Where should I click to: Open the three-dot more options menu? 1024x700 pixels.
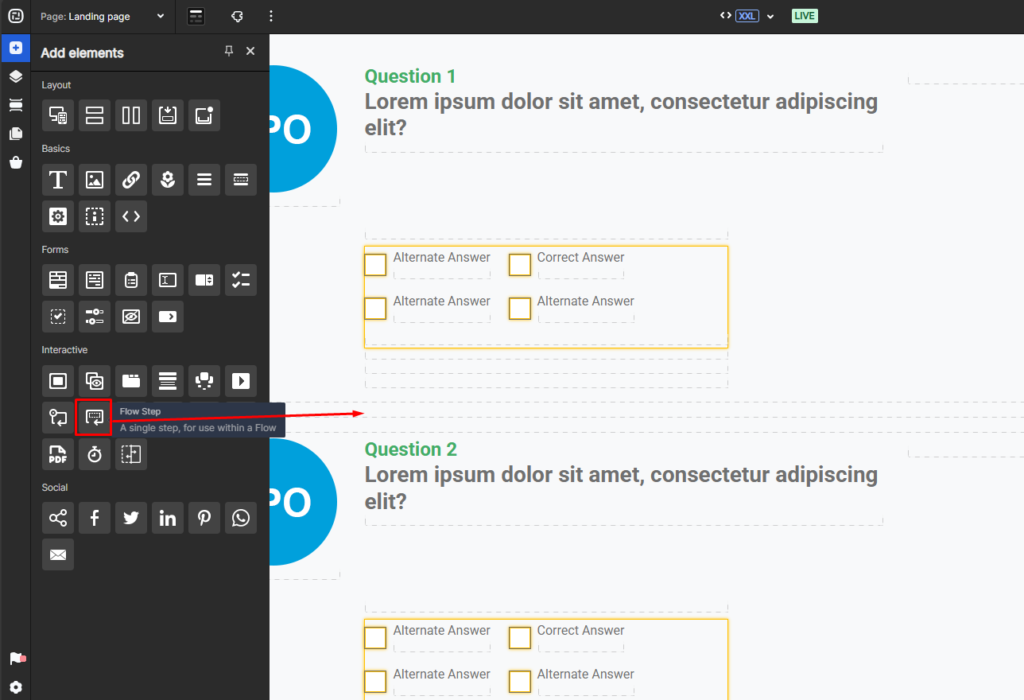[271, 16]
